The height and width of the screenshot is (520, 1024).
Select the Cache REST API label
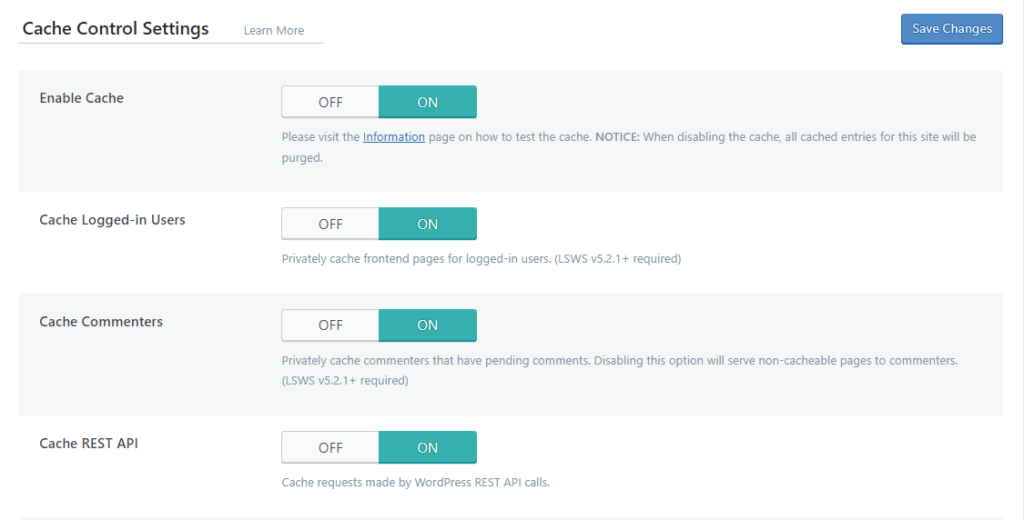point(89,443)
